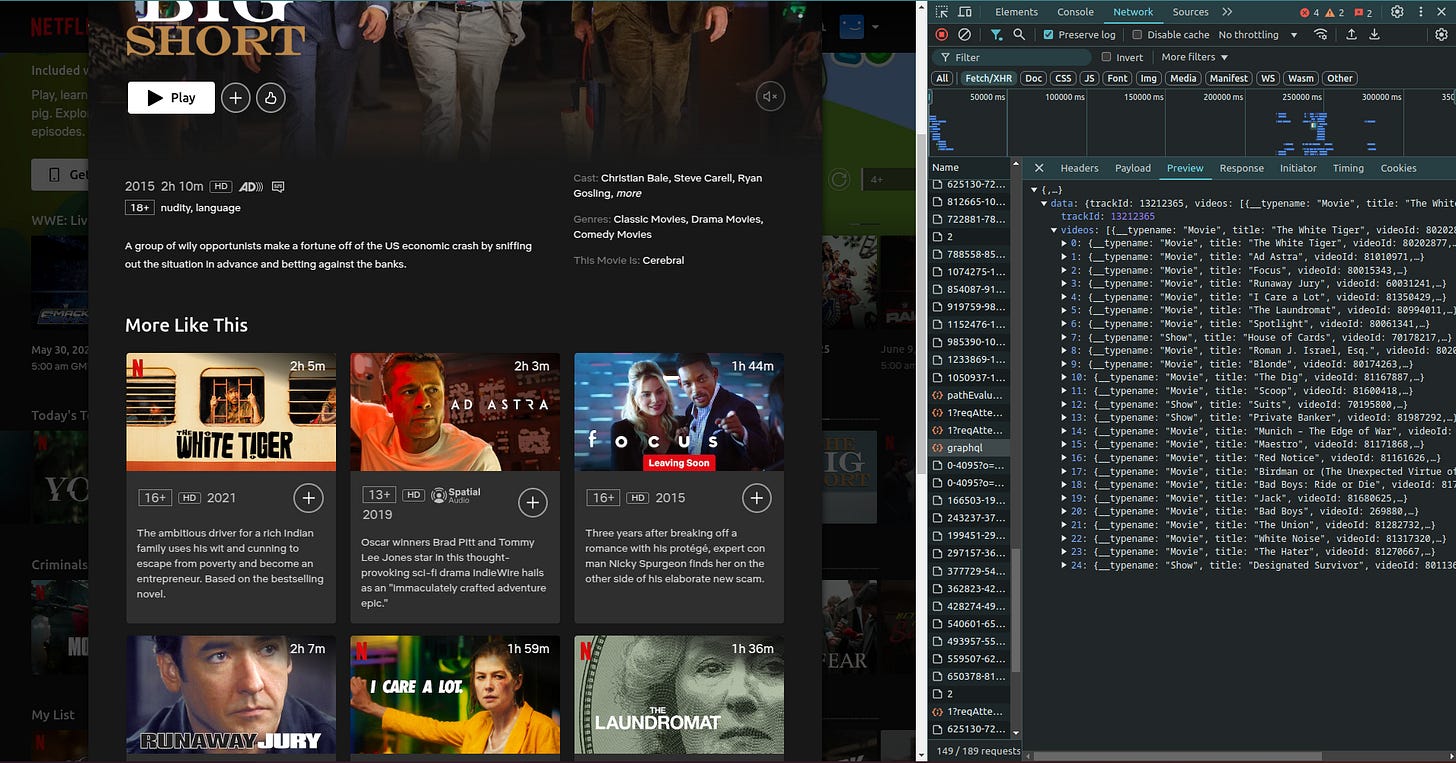Click the yellow warnings count badge
The image size is (1456, 763).
pyautogui.click(x=1335, y=12)
